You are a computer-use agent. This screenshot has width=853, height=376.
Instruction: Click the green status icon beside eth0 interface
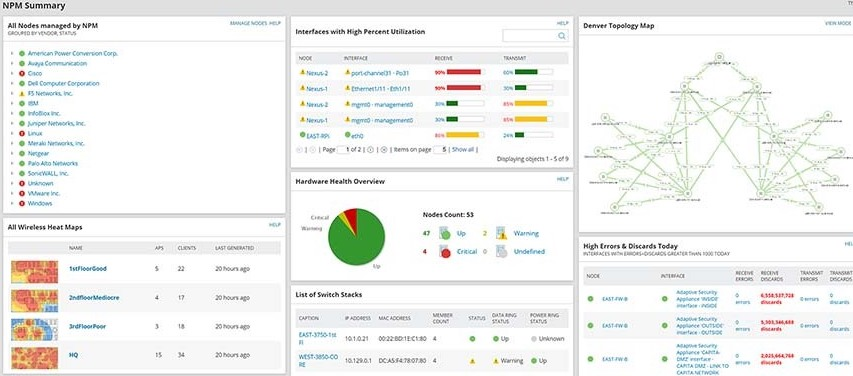(347, 135)
